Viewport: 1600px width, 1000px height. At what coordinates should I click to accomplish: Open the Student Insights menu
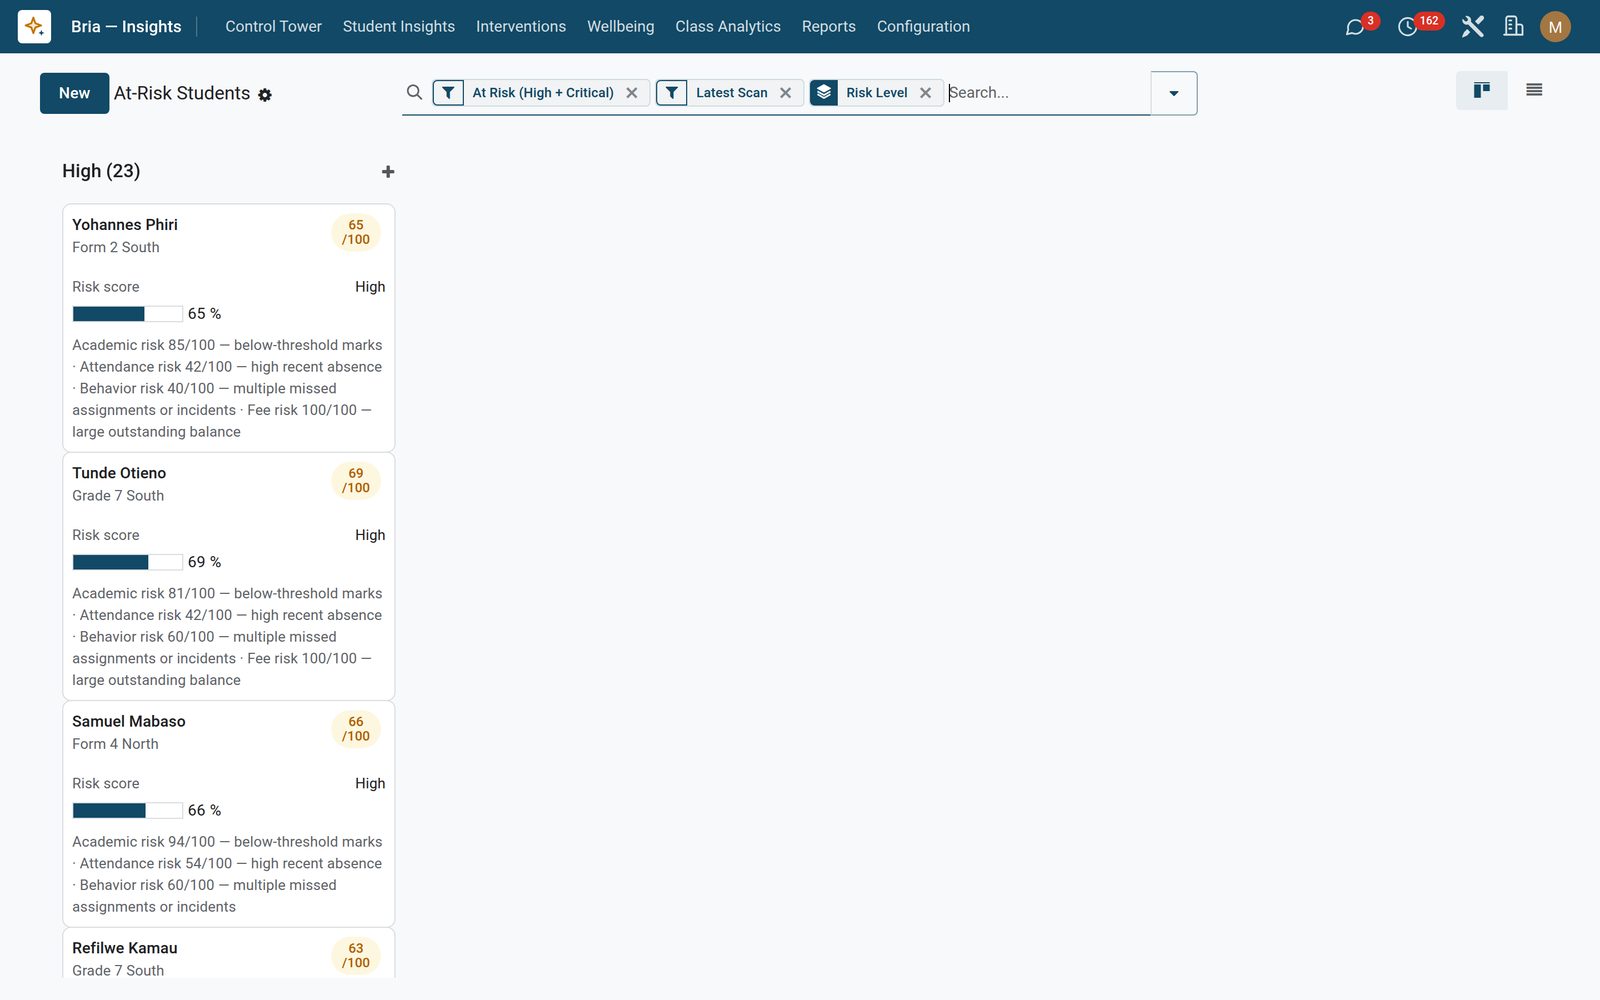click(x=399, y=27)
